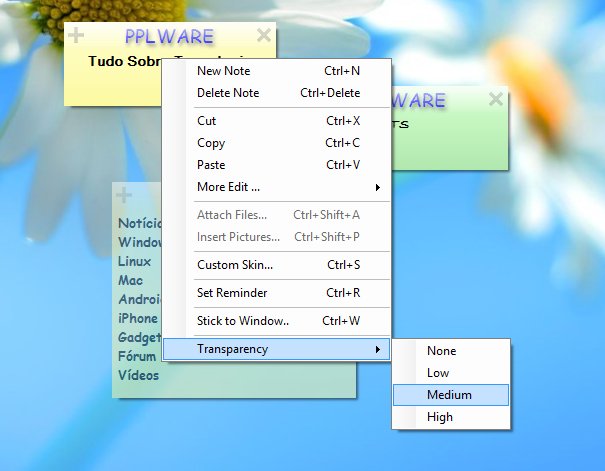This screenshot has height=471, width=605.
Task: Set transparency to Low
Action: click(438, 373)
